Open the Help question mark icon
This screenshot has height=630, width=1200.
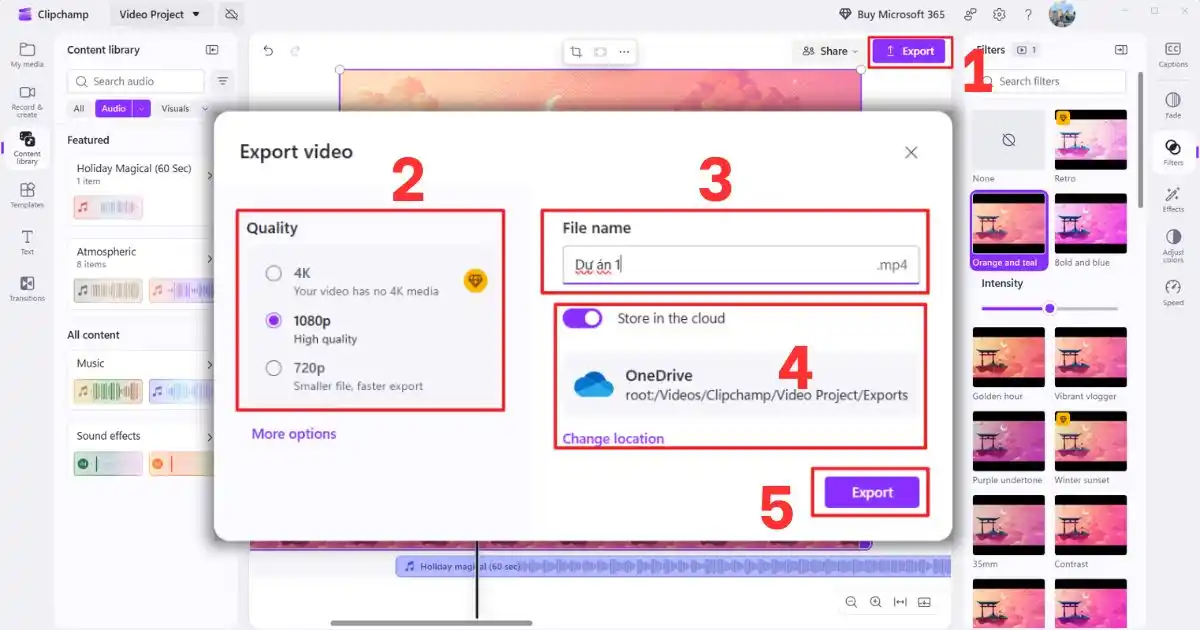pos(1028,15)
